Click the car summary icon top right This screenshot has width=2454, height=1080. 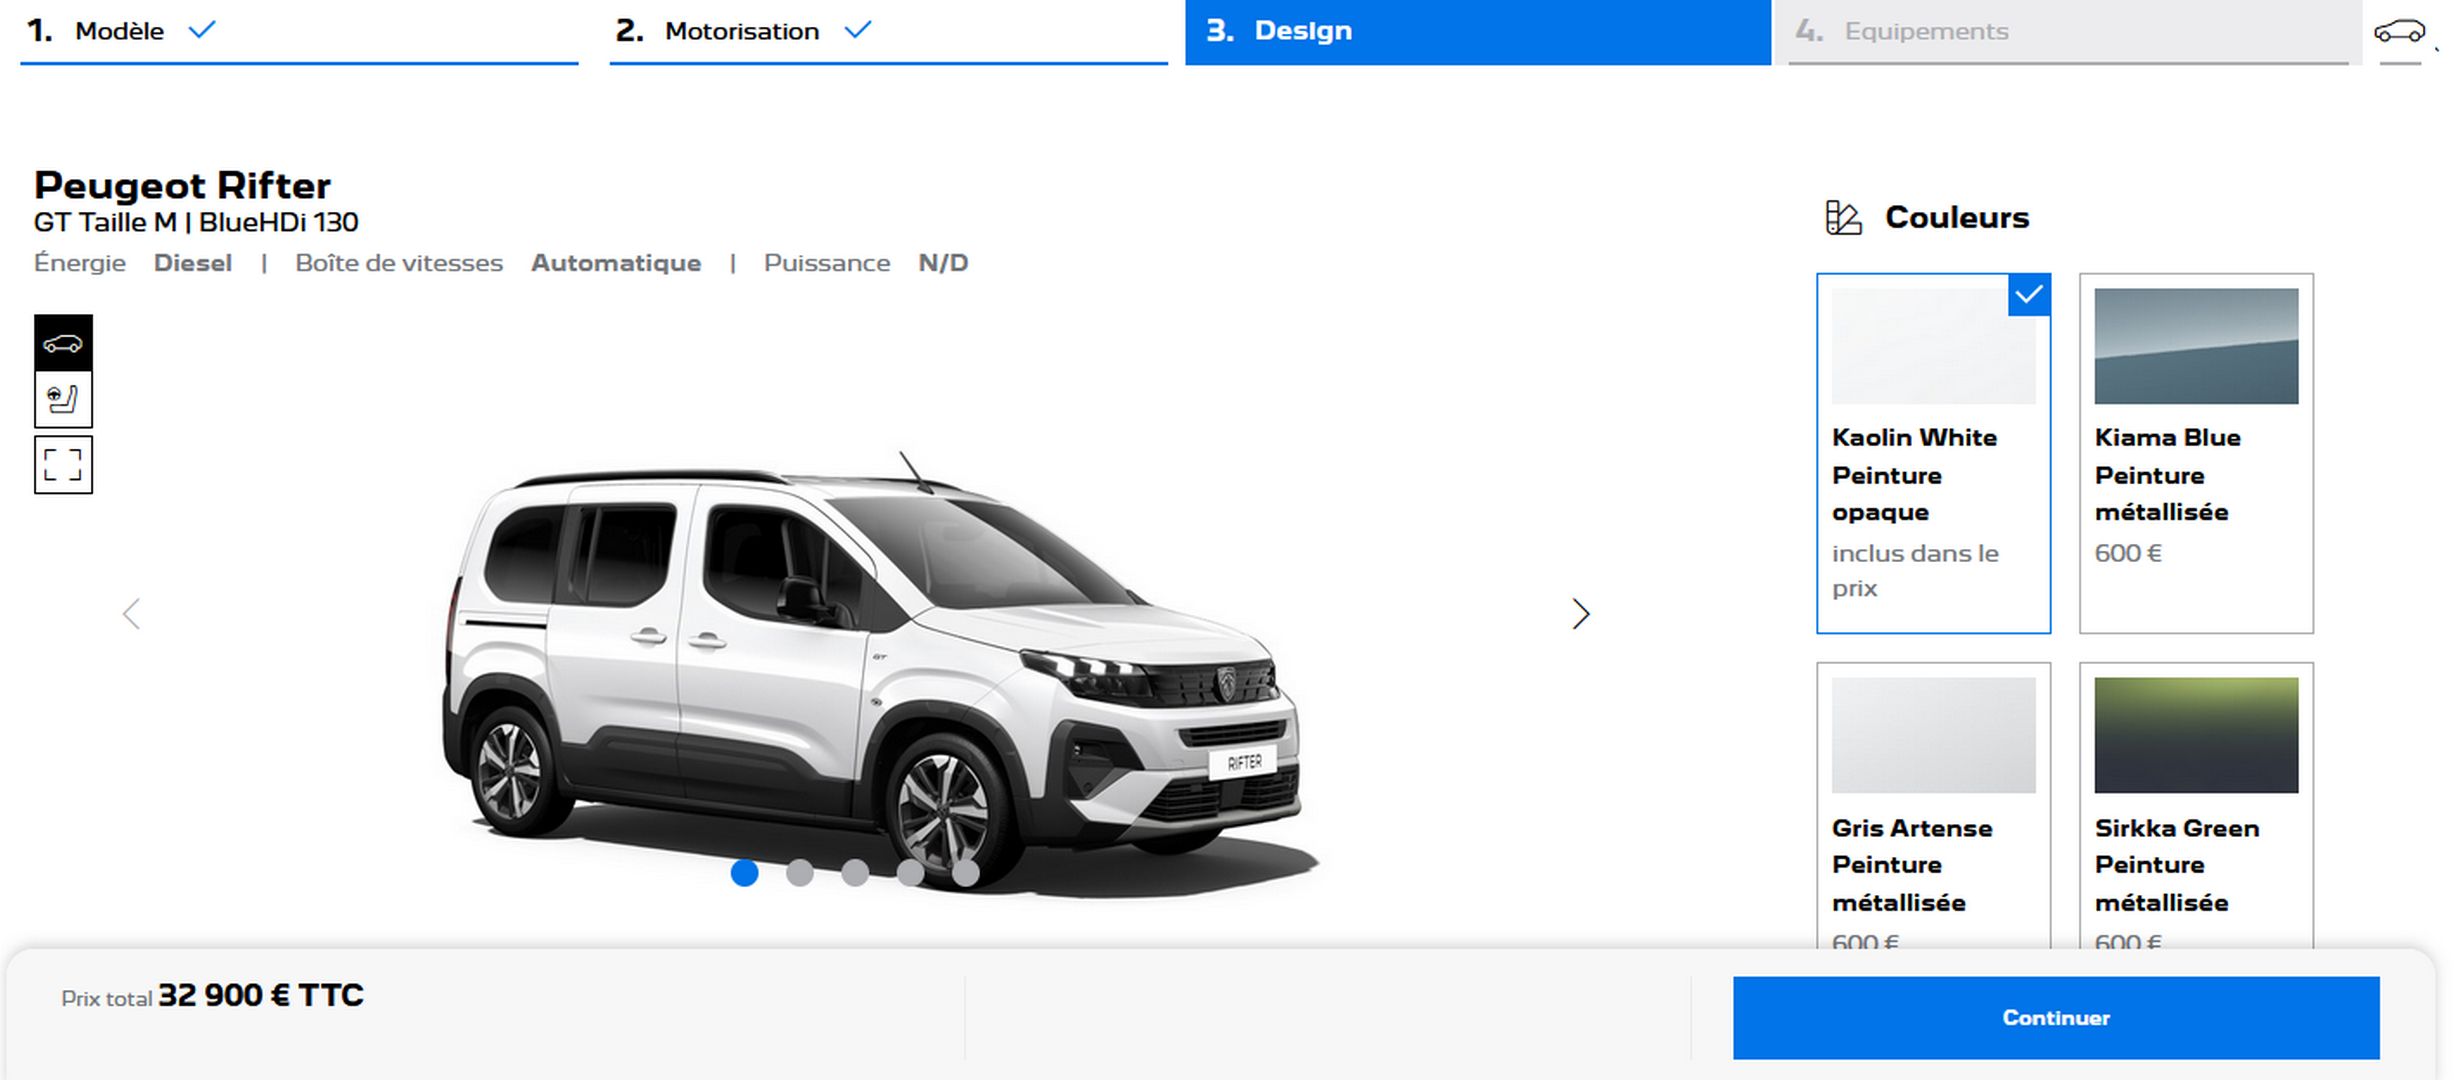(2399, 31)
